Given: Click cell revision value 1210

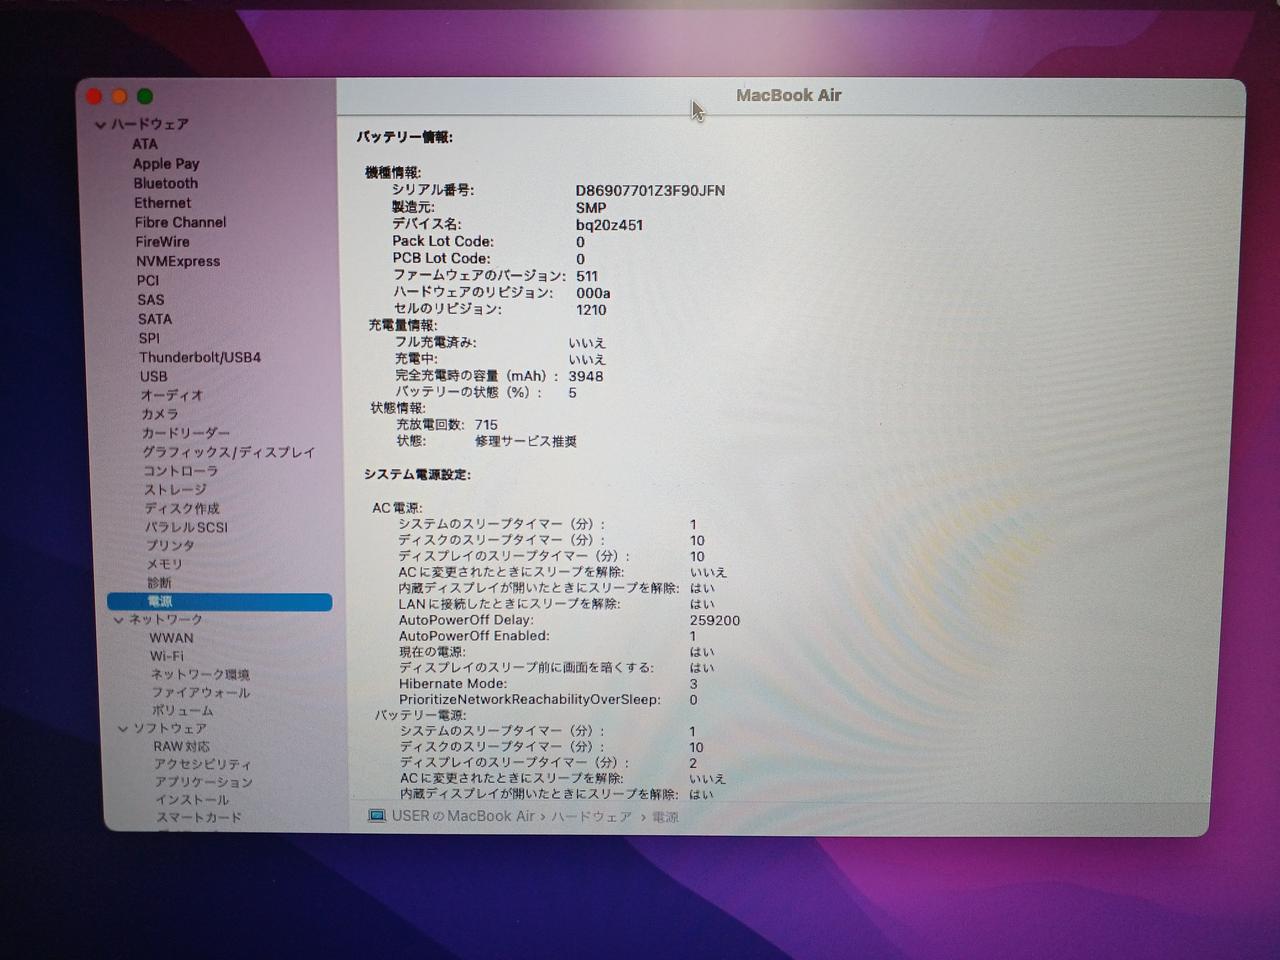Looking at the screenshot, I should point(591,310).
